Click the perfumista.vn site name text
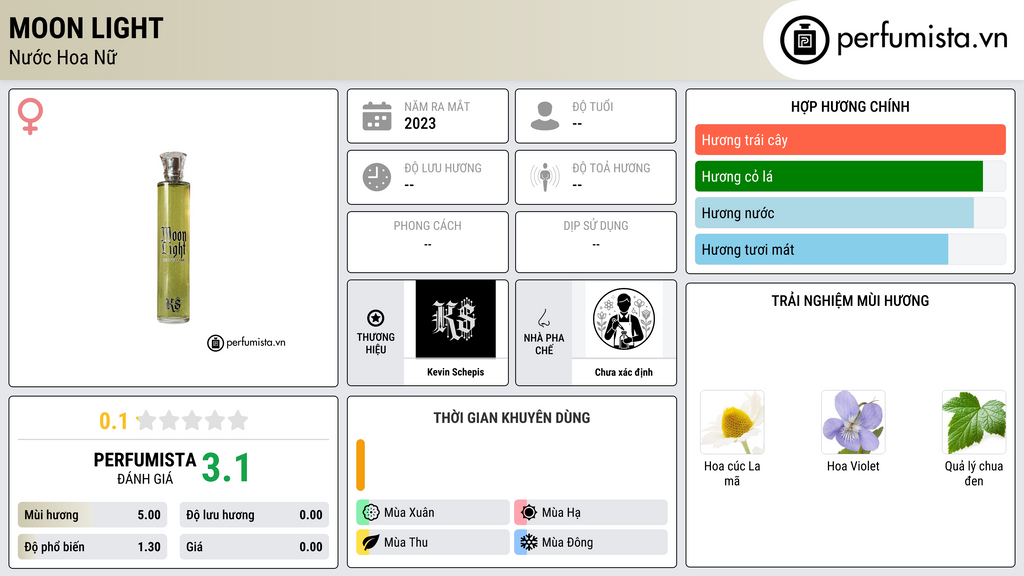The image size is (1024, 576). tap(922, 39)
